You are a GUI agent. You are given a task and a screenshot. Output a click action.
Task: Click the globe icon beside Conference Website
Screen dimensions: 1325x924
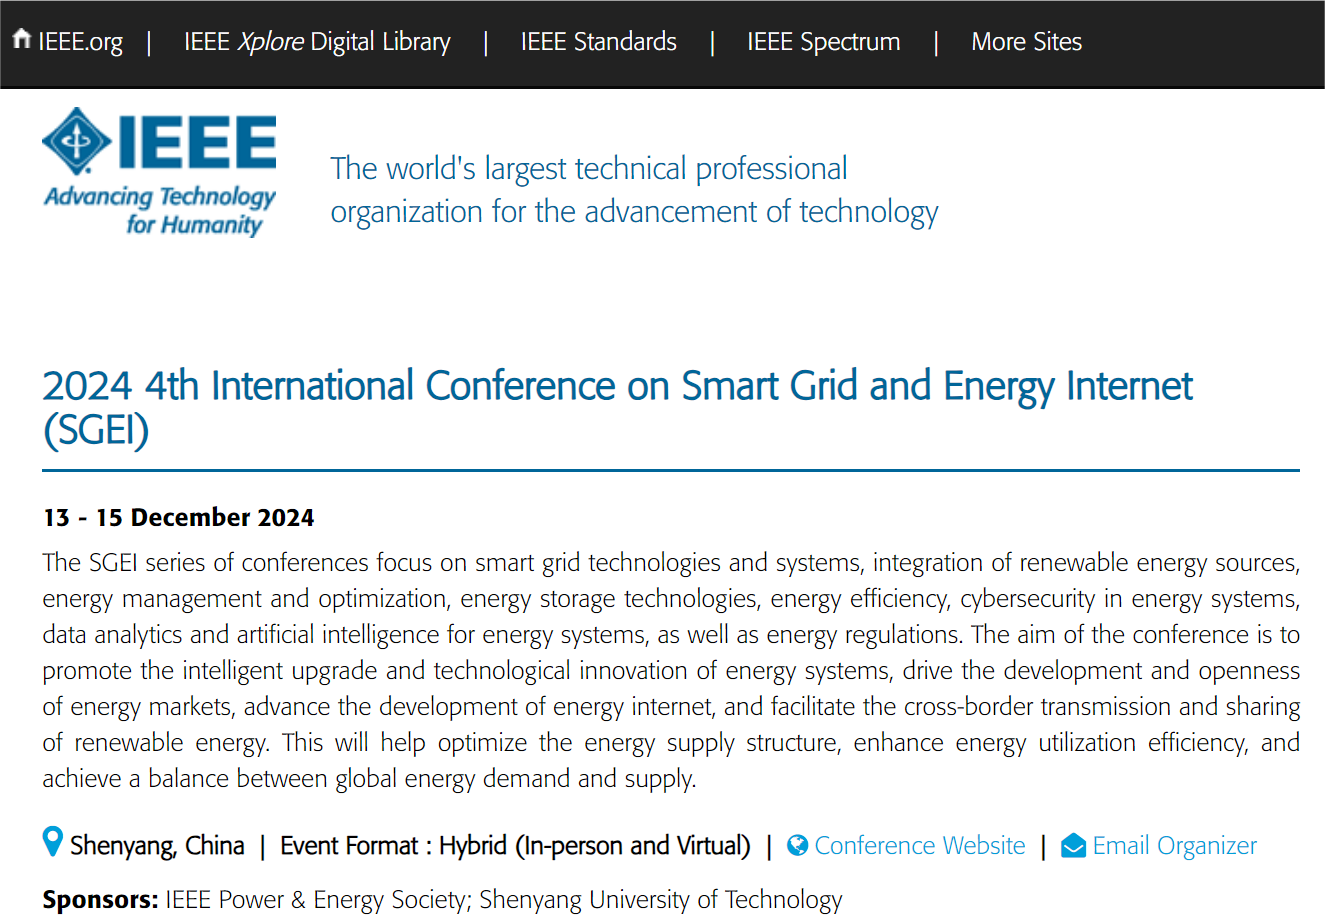(x=797, y=846)
